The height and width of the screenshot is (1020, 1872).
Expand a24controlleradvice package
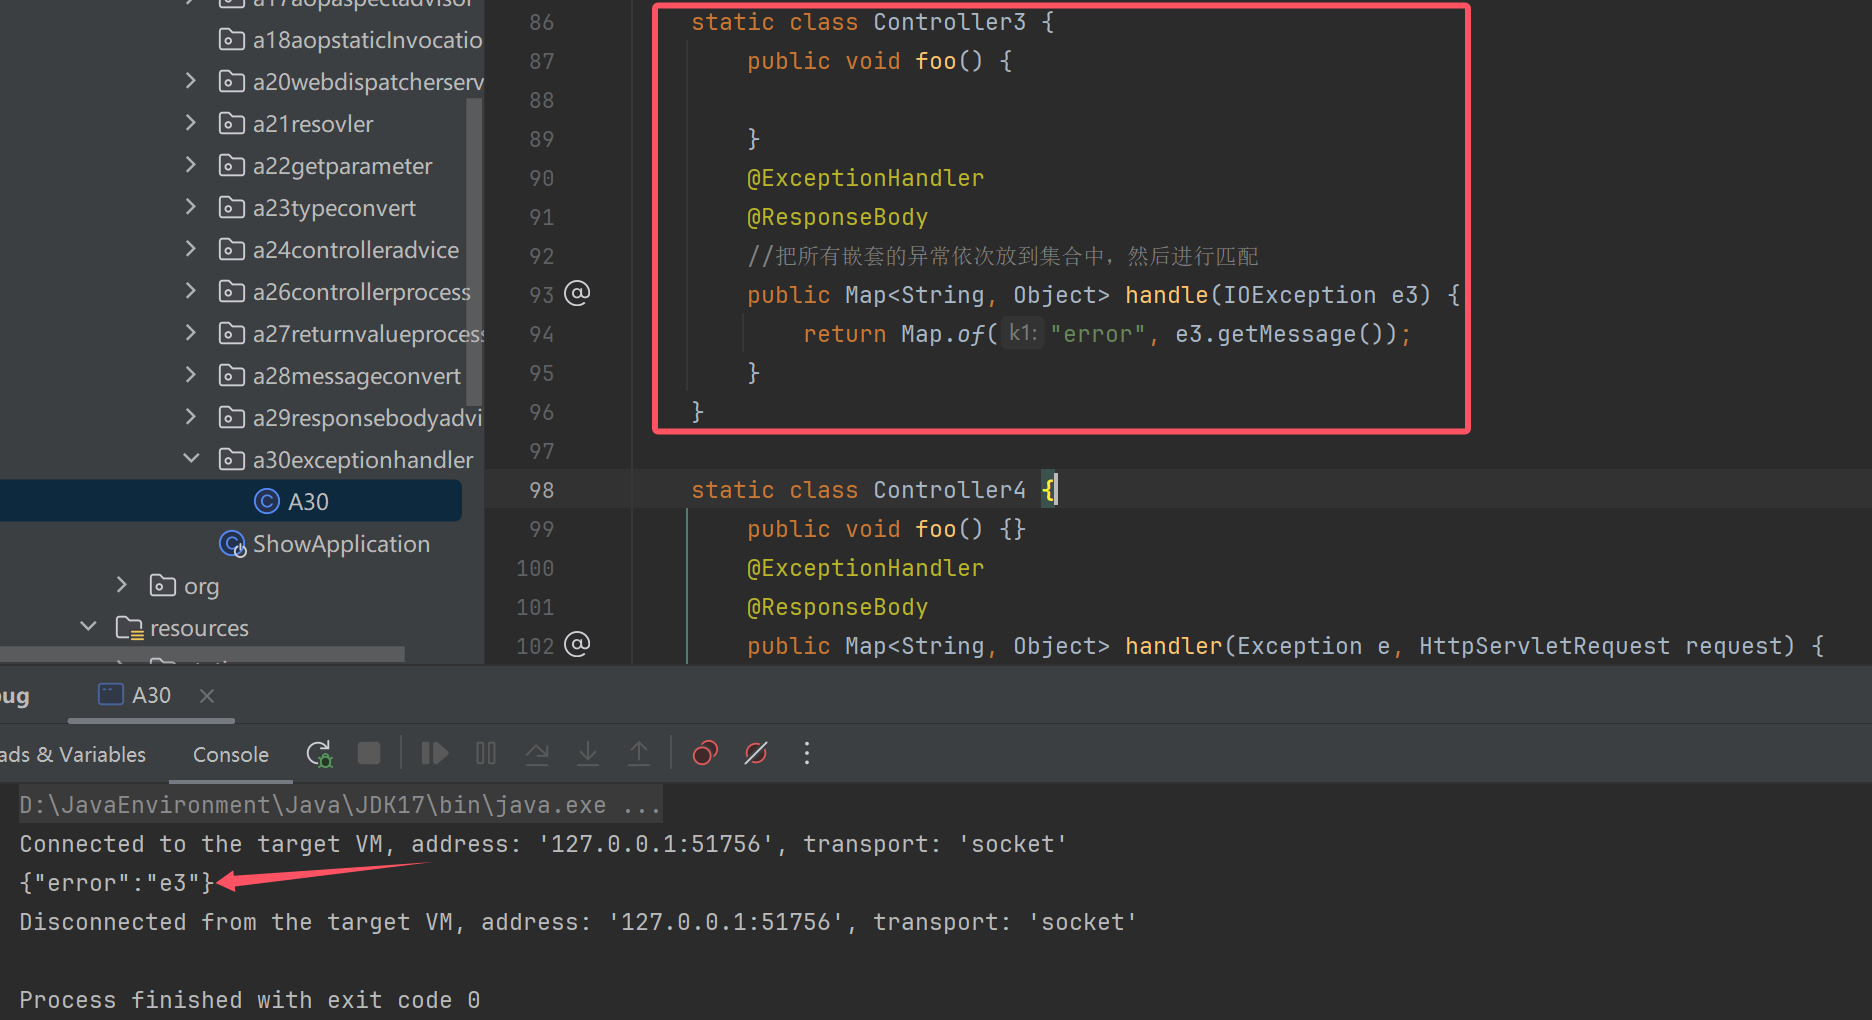[x=191, y=249]
